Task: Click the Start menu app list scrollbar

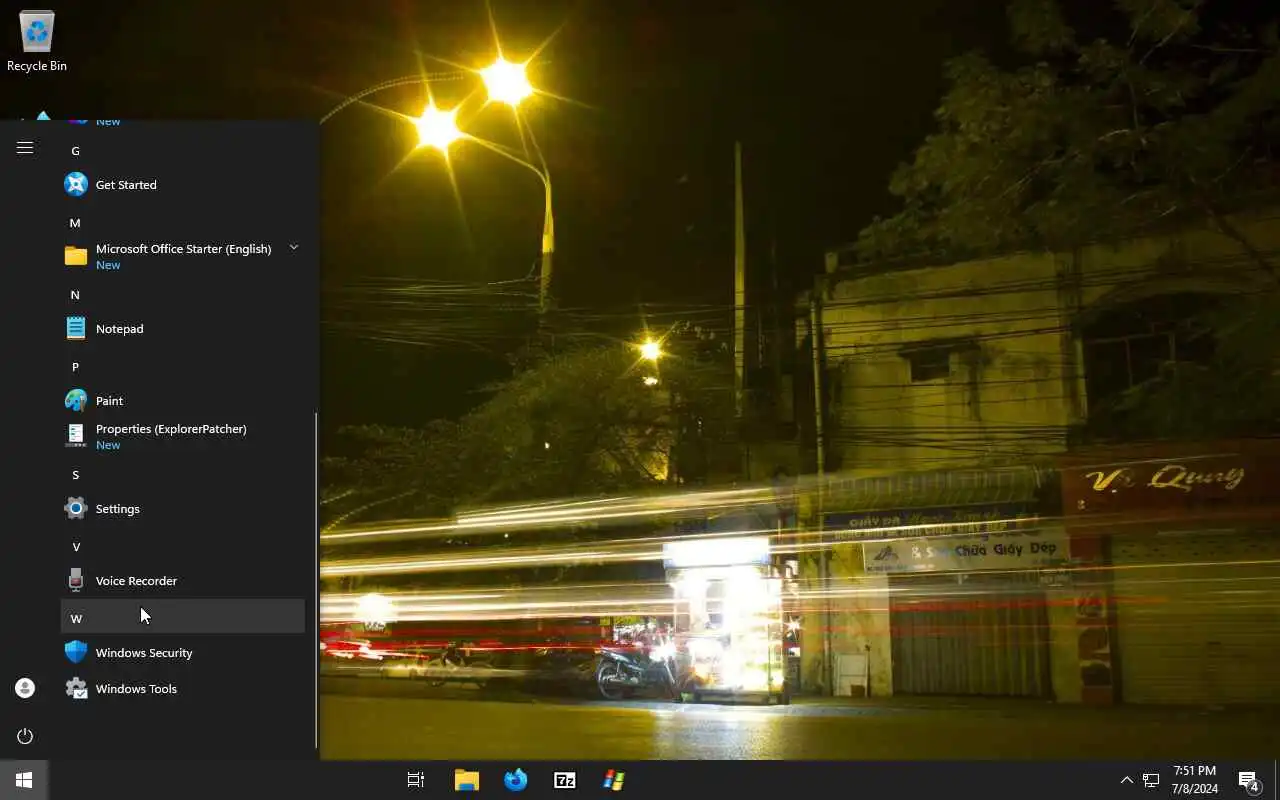Action: [x=316, y=580]
